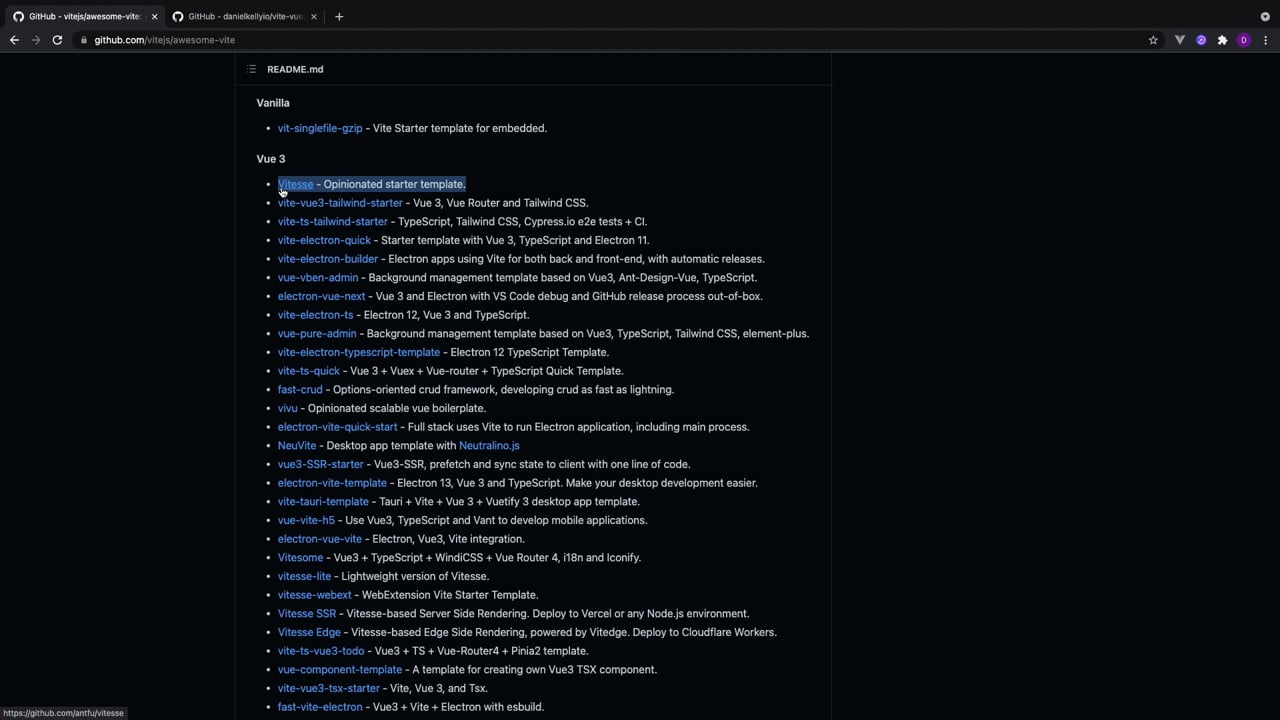Click the site lock icon in address bar
Viewport: 1280px width, 720px height.
[x=84, y=40]
